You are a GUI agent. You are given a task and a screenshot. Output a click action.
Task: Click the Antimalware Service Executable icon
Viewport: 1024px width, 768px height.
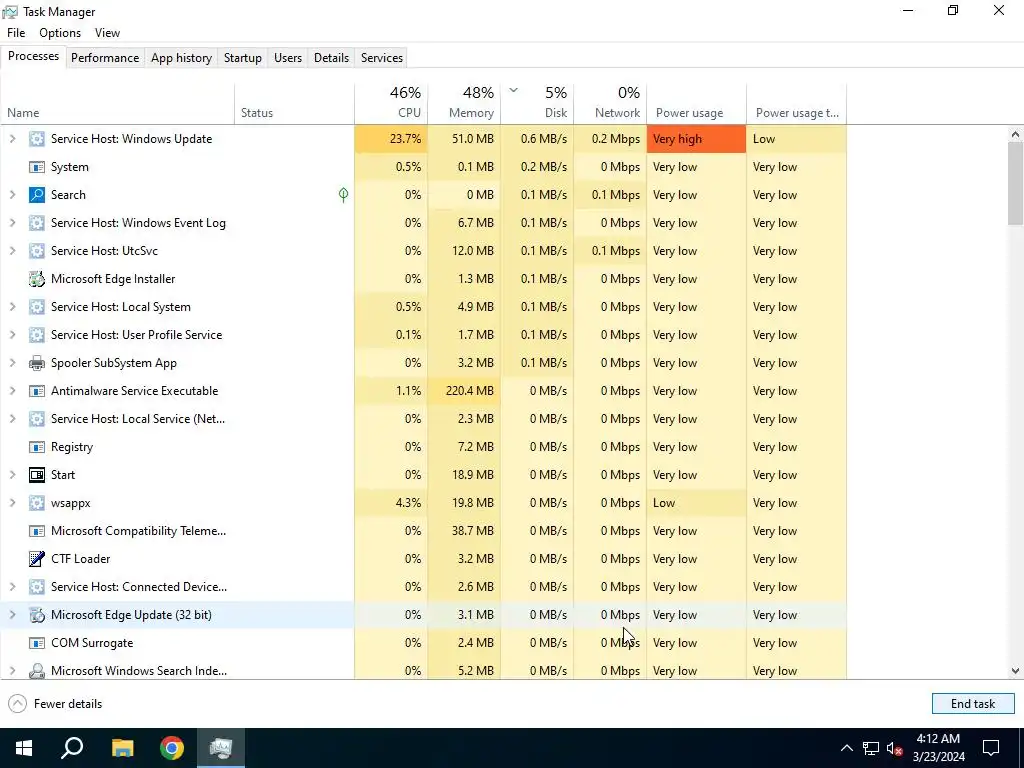pos(37,391)
